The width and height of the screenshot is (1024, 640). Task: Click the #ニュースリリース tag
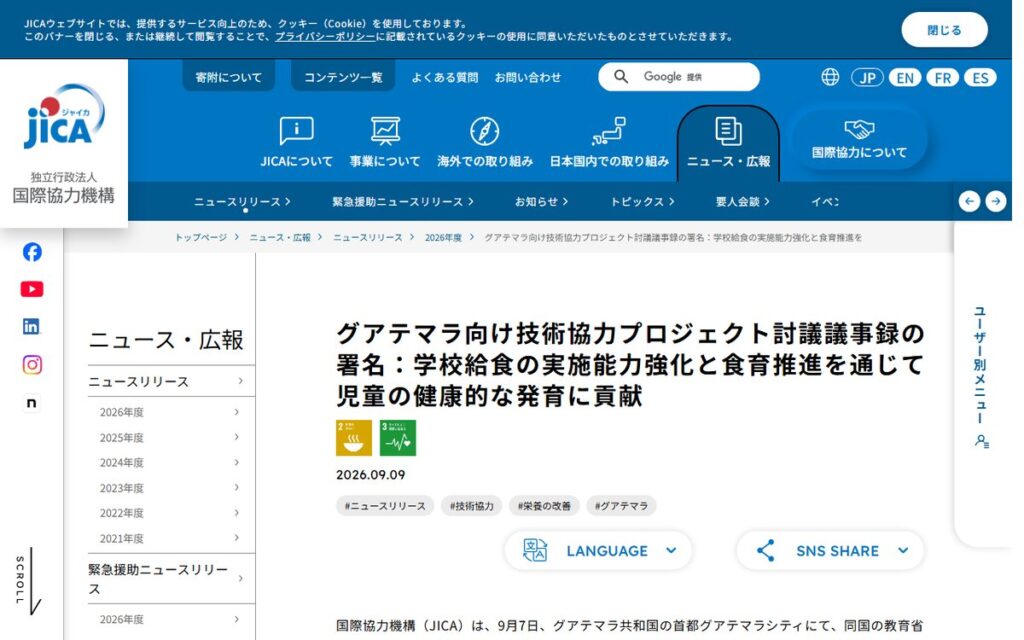coord(385,505)
